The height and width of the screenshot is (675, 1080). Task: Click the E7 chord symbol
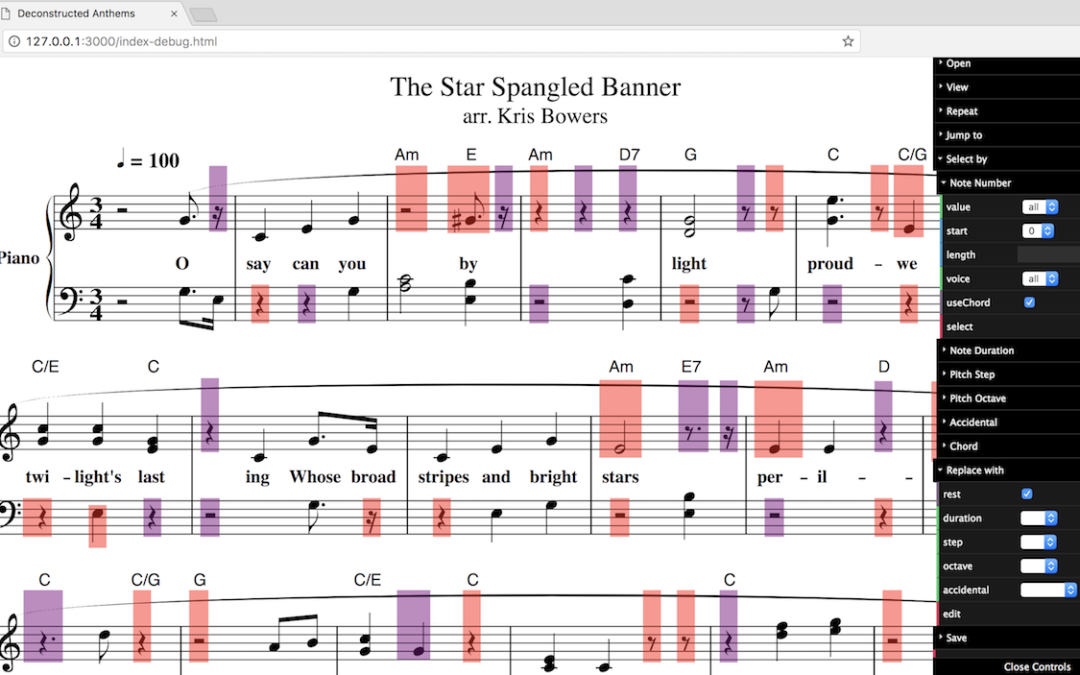tap(691, 366)
